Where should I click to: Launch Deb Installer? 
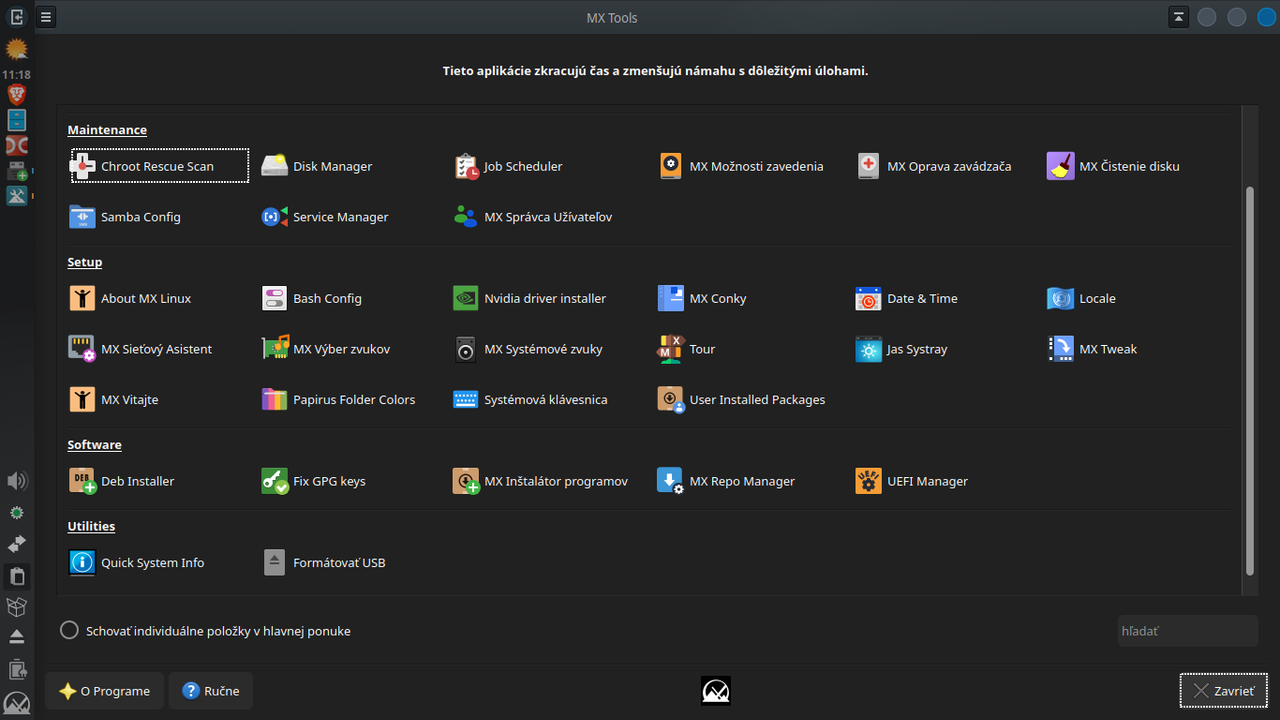point(122,481)
